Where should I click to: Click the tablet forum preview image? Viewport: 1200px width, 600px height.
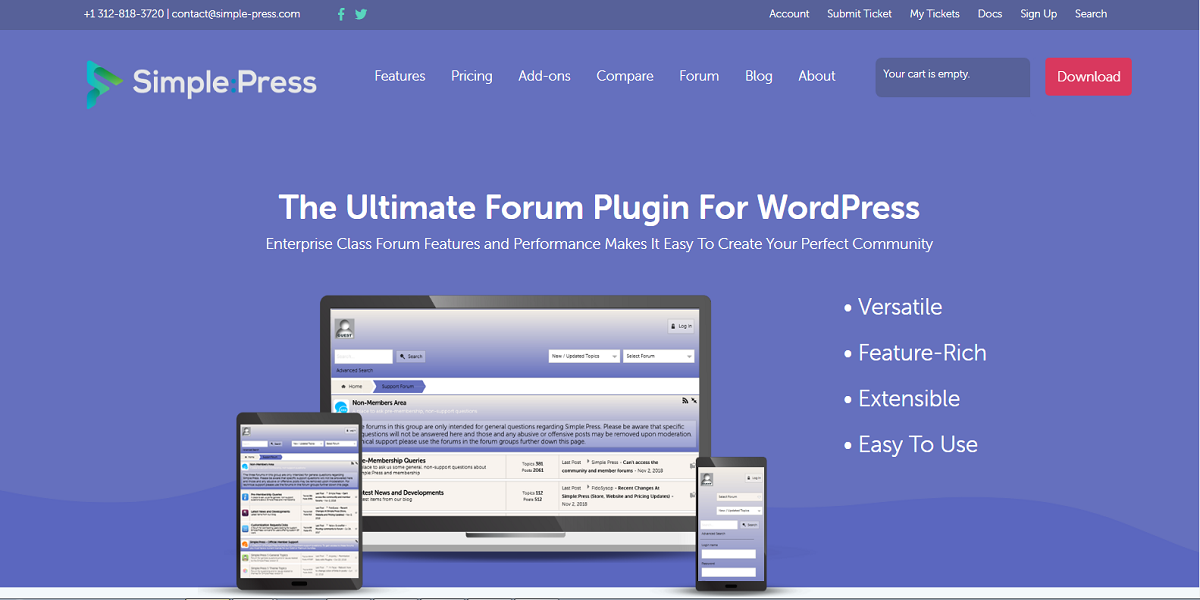pyautogui.click(x=298, y=500)
